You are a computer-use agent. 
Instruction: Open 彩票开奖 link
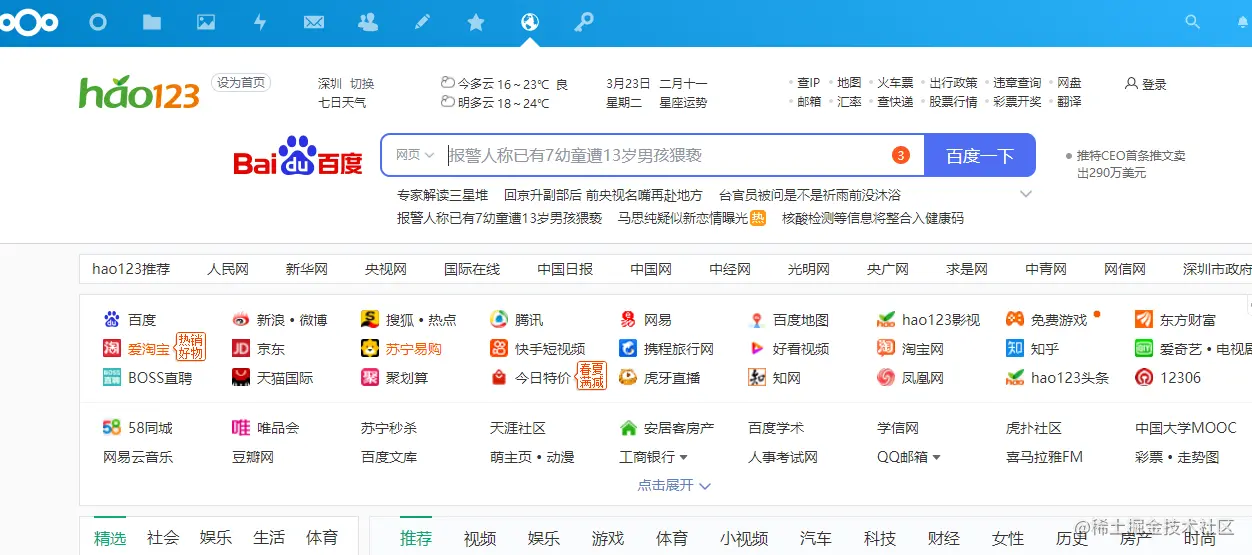click(x=1017, y=101)
